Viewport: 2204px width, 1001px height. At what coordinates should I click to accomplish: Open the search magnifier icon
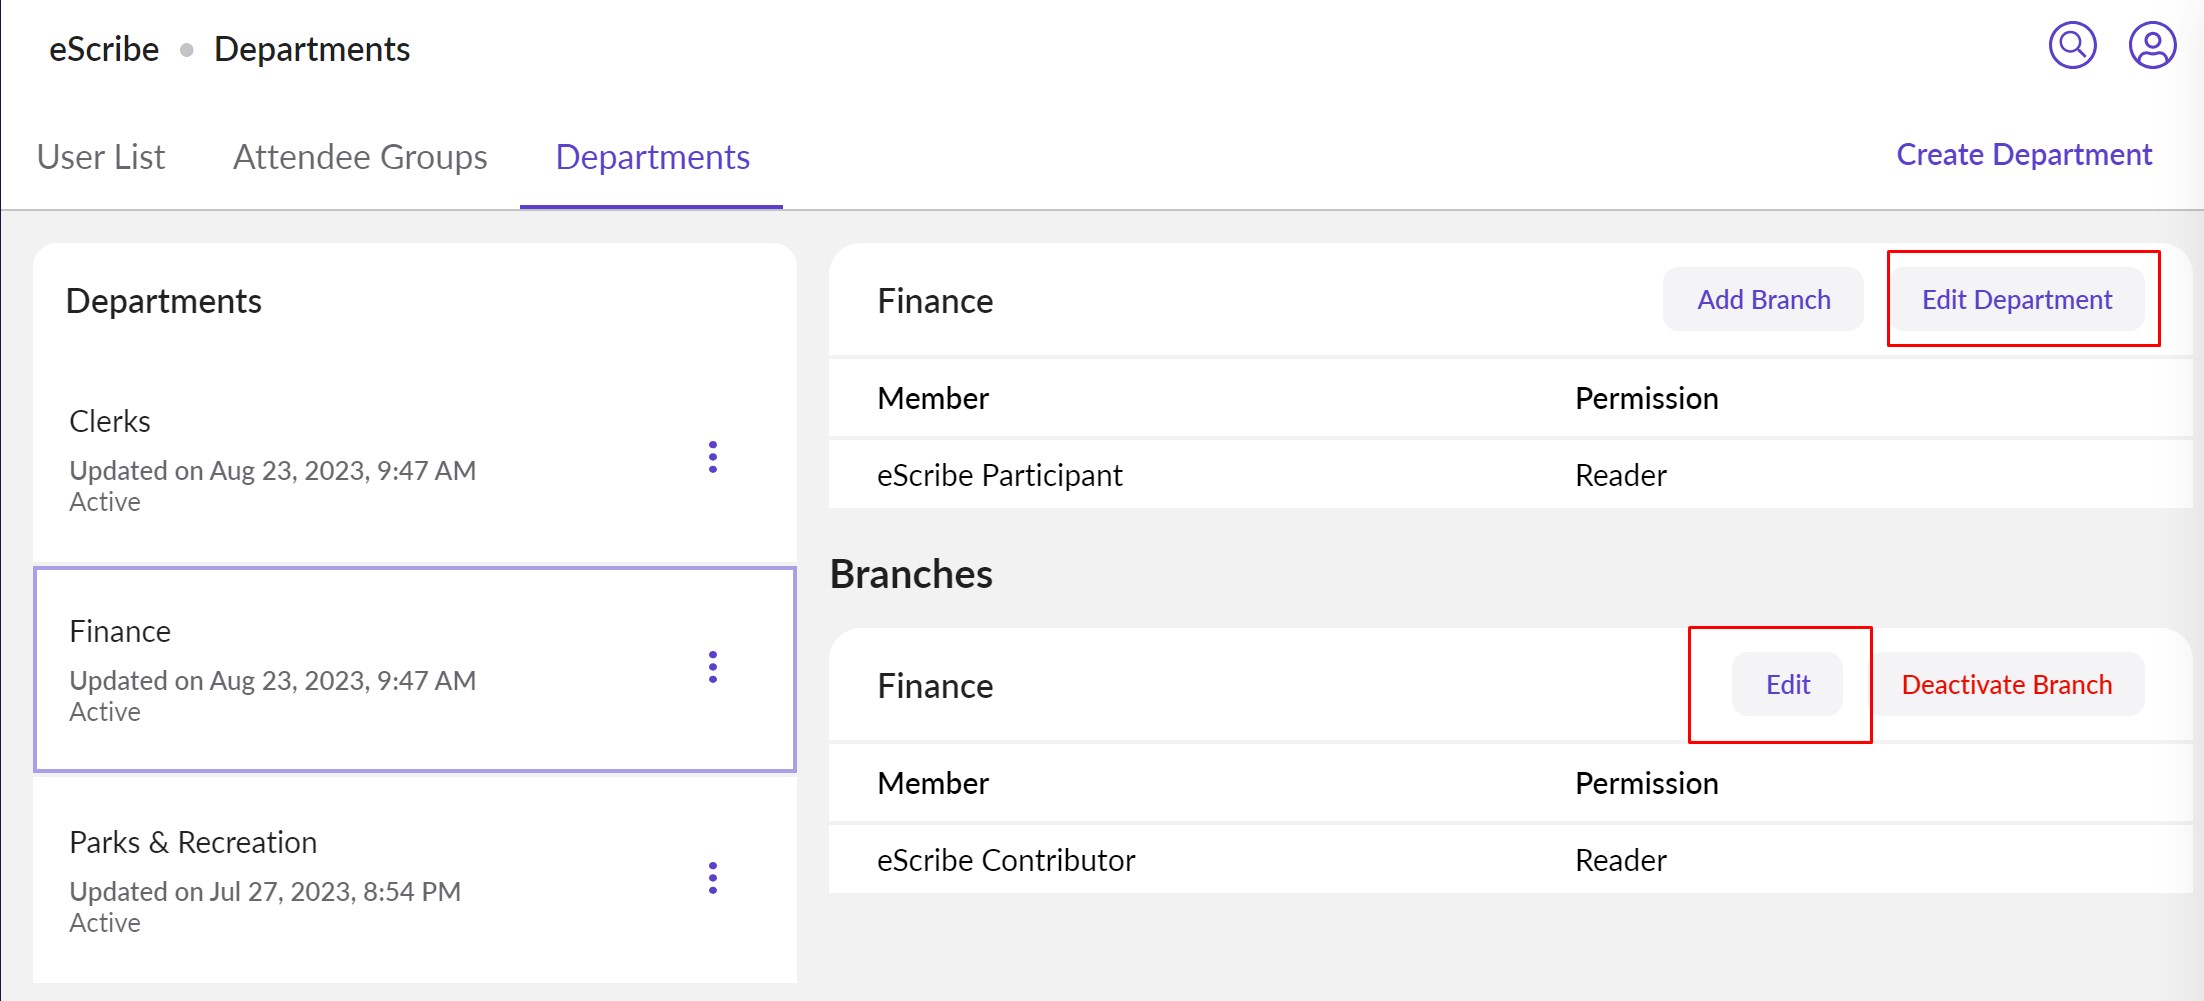pyautogui.click(x=2072, y=46)
